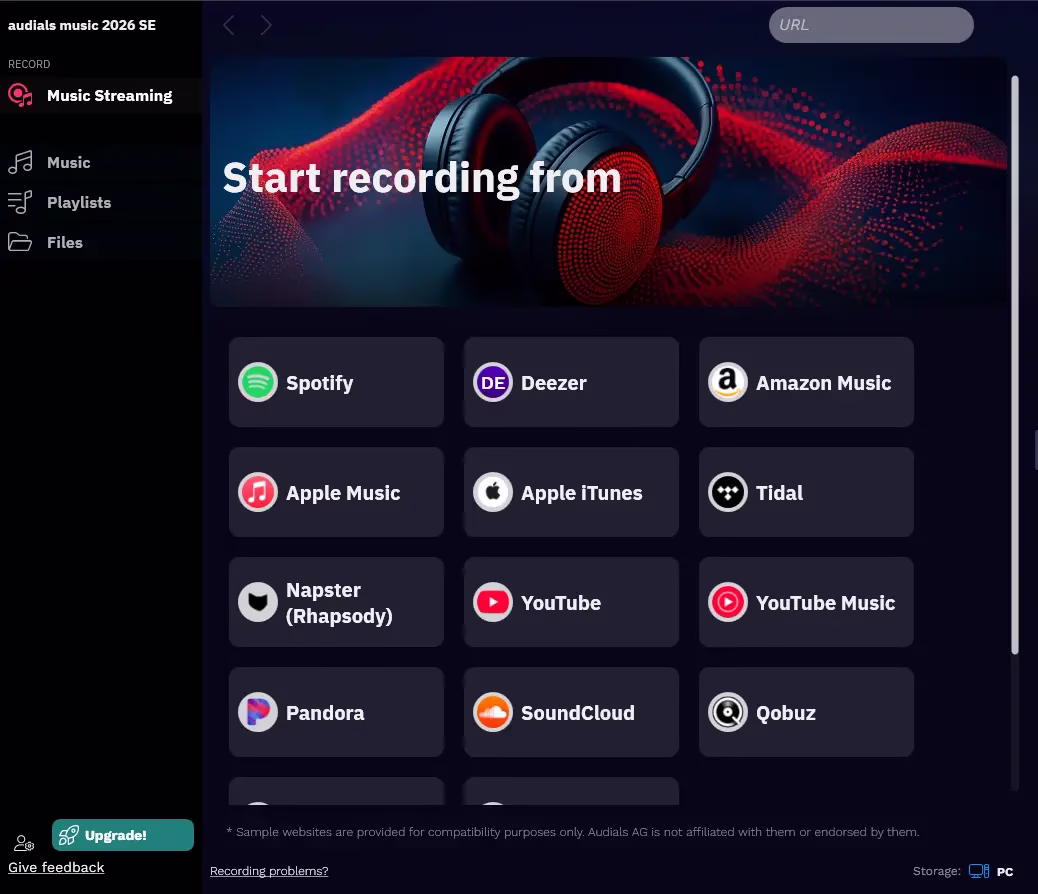Click the Recording problems? link
The image size is (1038, 894).
coord(269,871)
